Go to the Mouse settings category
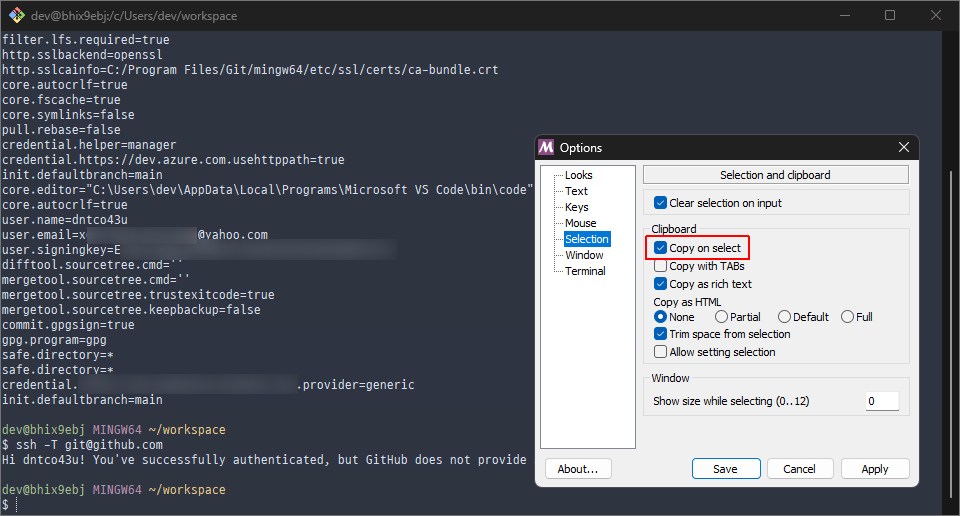Viewport: 960px width, 516px height. click(x=580, y=223)
